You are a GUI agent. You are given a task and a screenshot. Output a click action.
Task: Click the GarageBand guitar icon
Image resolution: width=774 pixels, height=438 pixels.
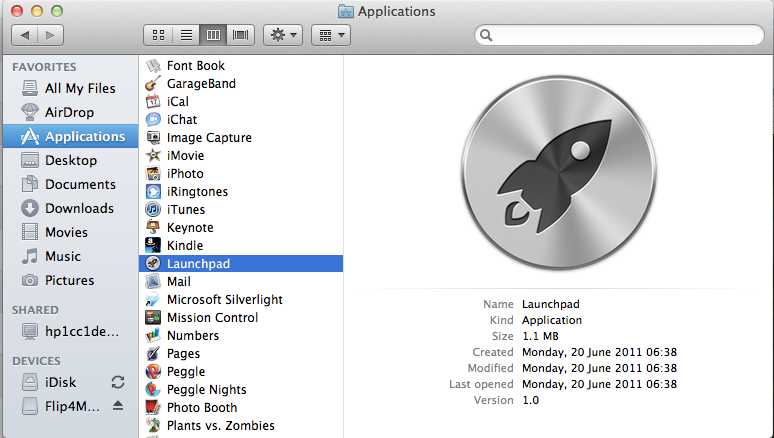(154, 83)
